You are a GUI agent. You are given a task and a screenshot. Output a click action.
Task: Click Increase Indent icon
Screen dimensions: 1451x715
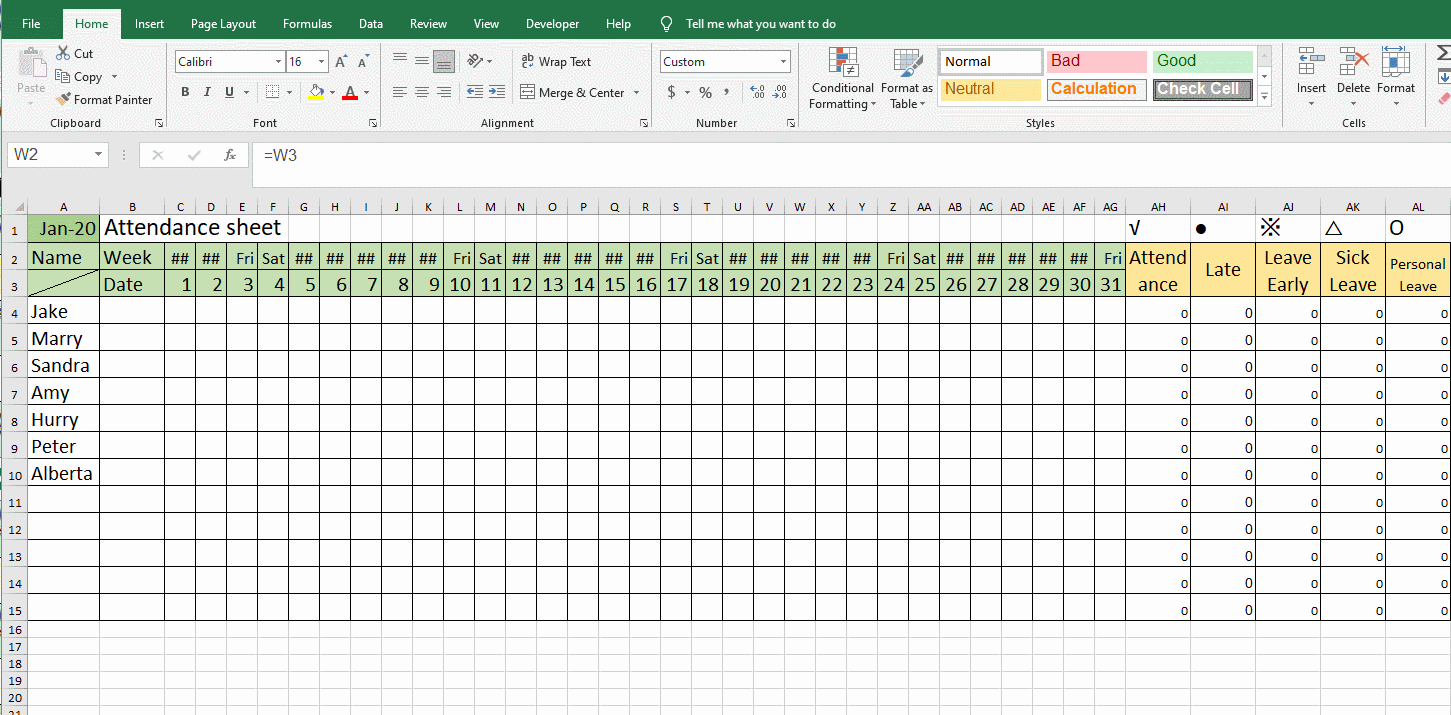[497, 92]
